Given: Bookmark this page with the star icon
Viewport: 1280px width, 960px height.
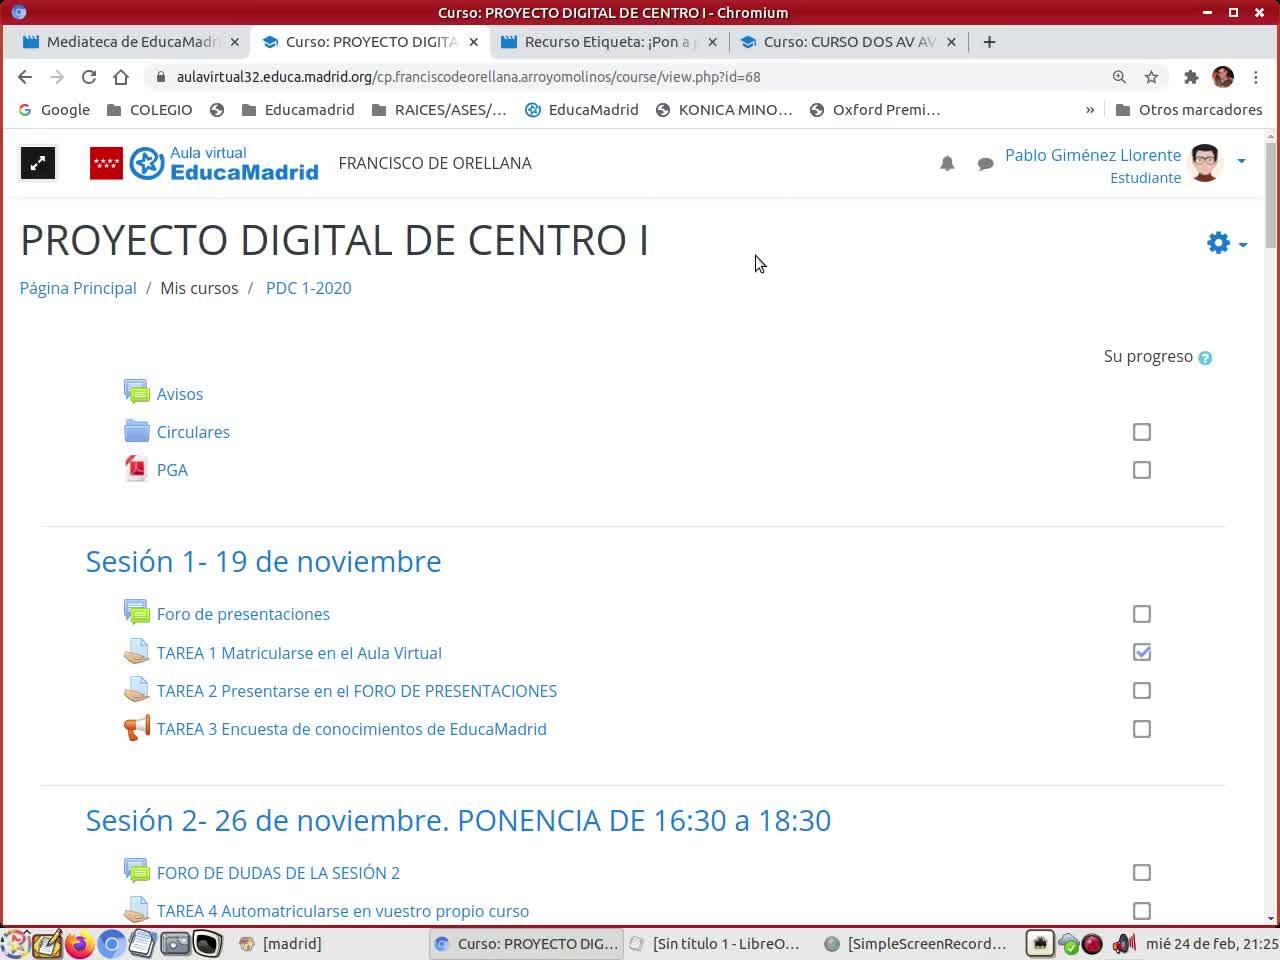Looking at the screenshot, I should click(x=1152, y=77).
